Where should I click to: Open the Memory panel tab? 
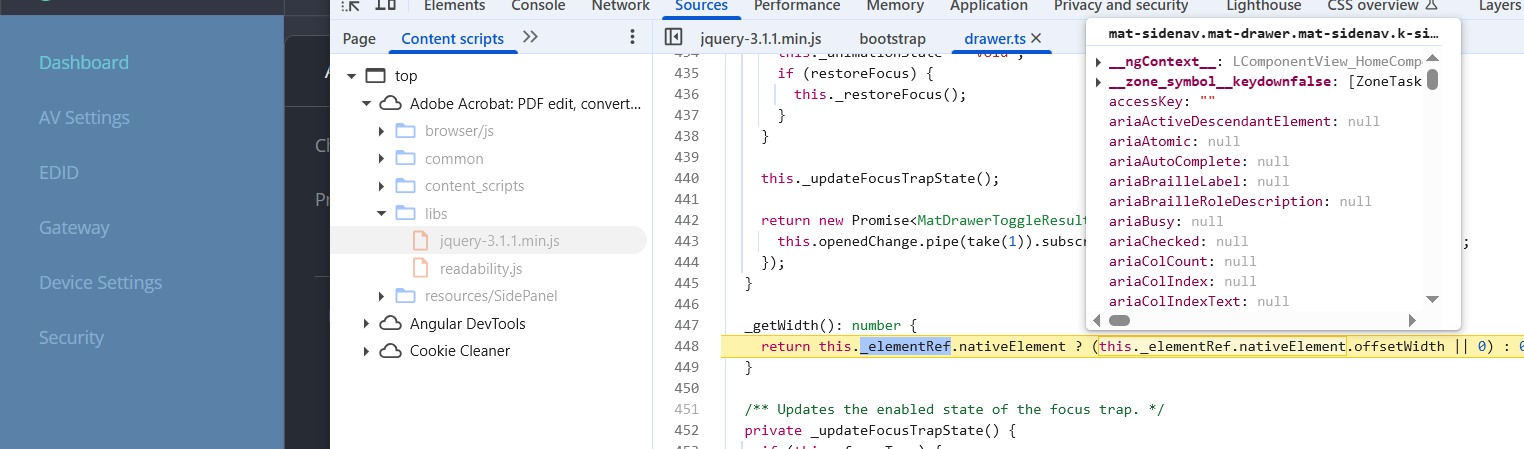pos(895,6)
